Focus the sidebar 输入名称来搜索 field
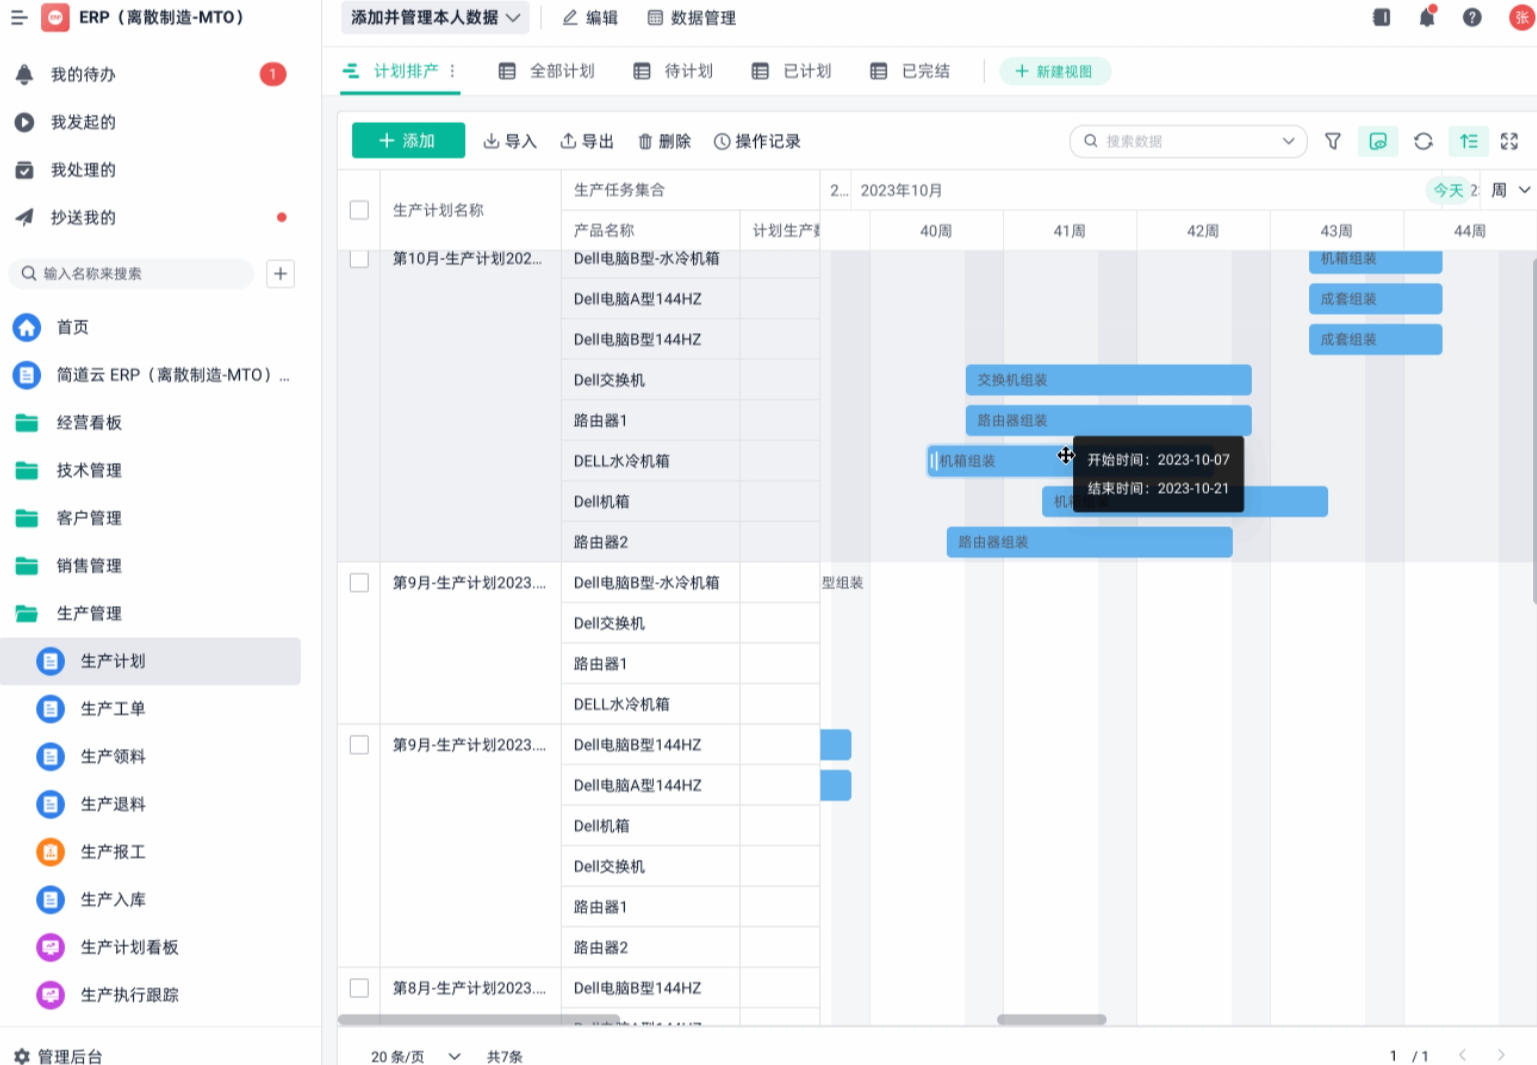 tap(131, 273)
